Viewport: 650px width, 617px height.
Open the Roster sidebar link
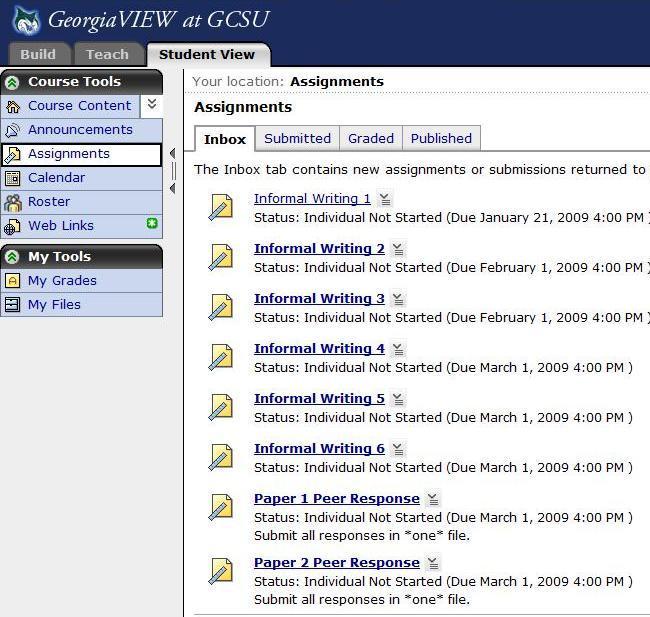[x=49, y=202]
